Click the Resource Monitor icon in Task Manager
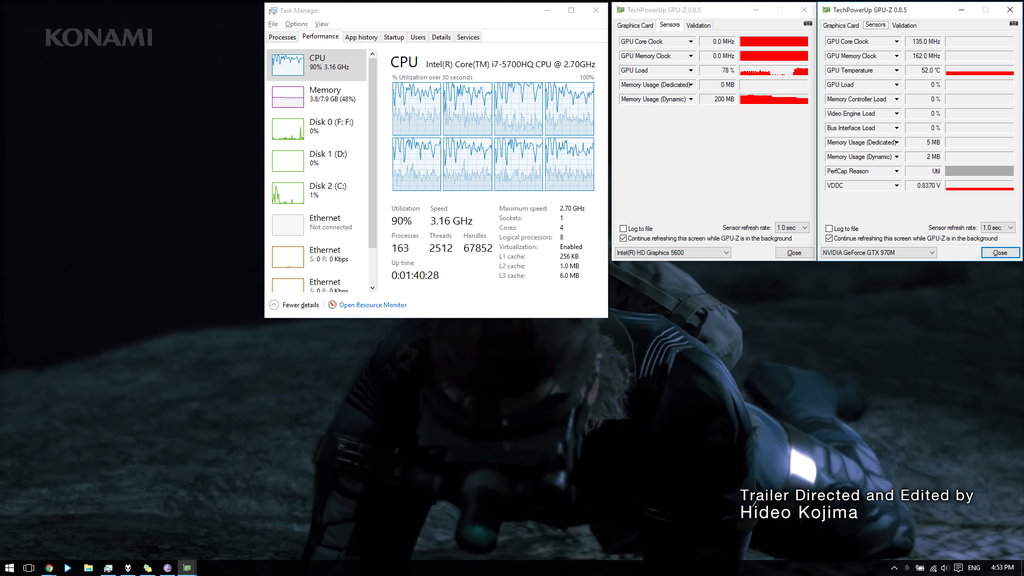The width and height of the screenshot is (1024, 576). 332,305
